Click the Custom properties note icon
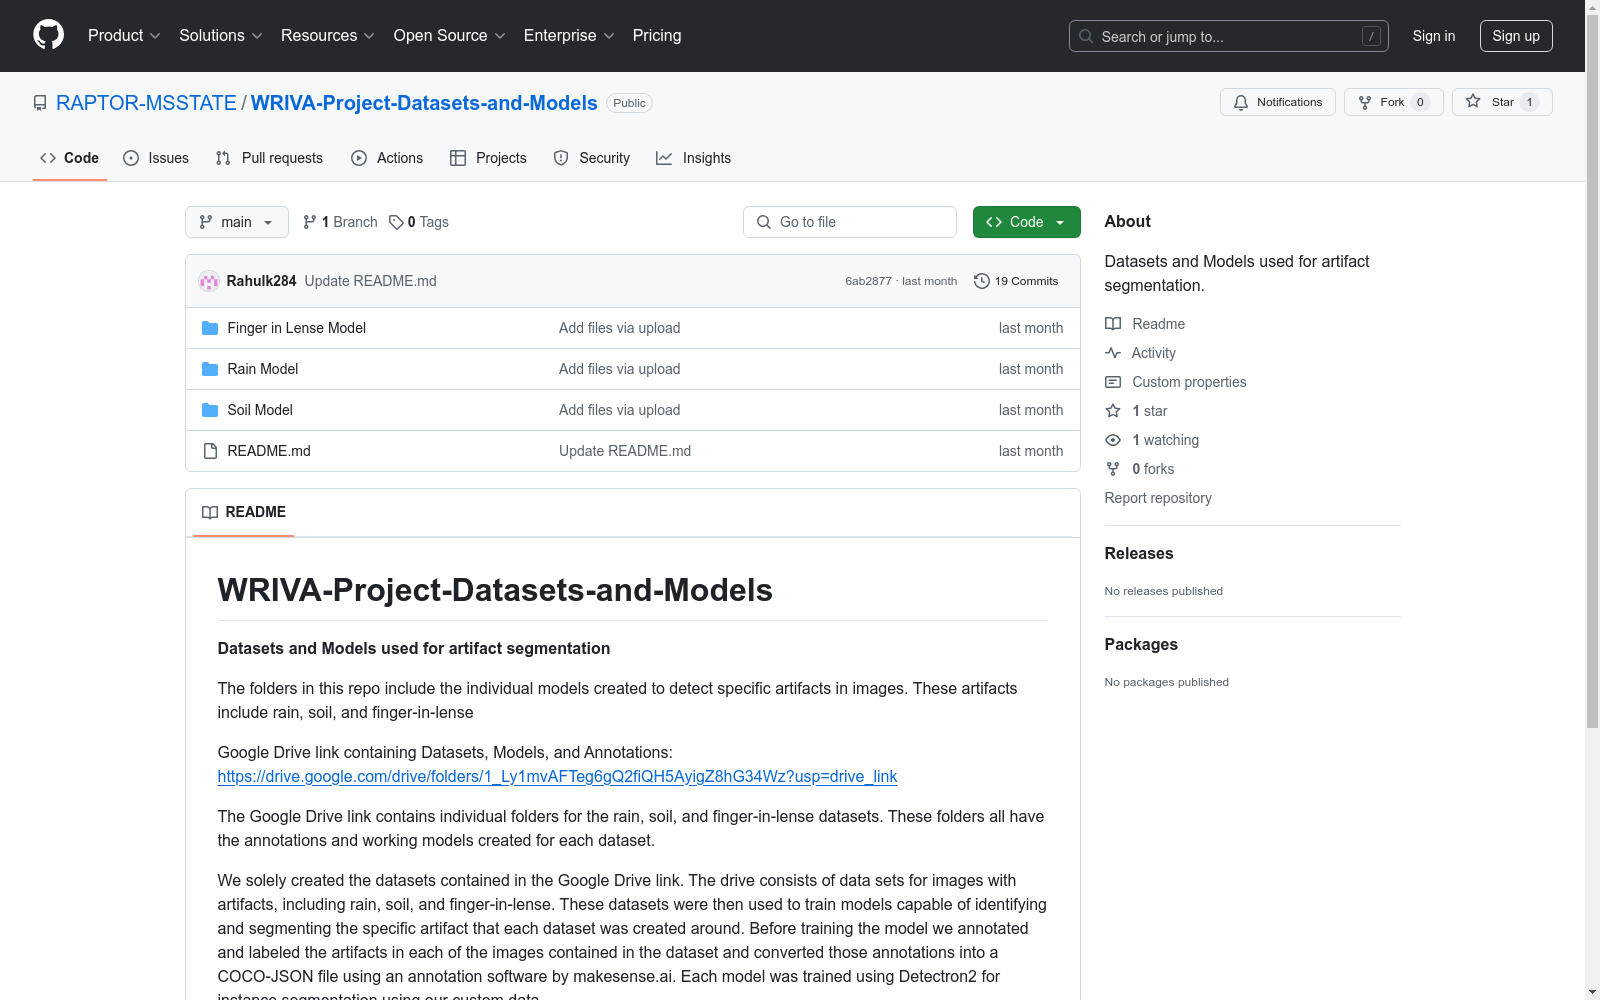 click(1113, 382)
